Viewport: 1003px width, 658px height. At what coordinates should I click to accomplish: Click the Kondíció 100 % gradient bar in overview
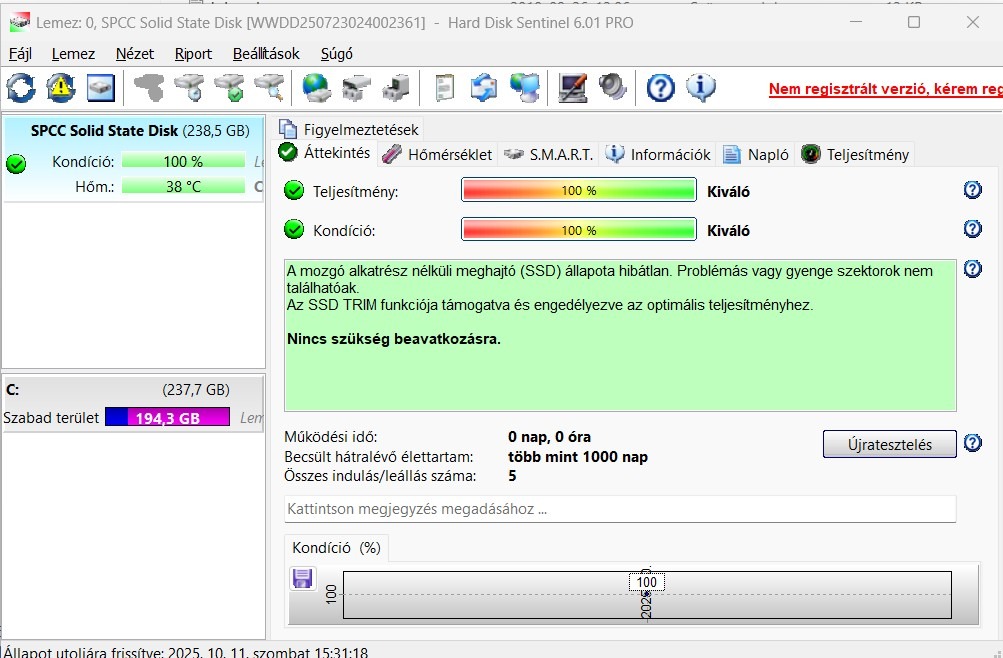[x=579, y=230]
